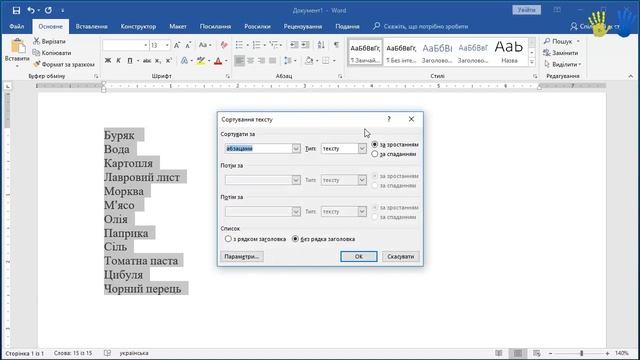This screenshot has width=640, height=360.
Task: Open dialog help with the question mark
Action: (389, 119)
